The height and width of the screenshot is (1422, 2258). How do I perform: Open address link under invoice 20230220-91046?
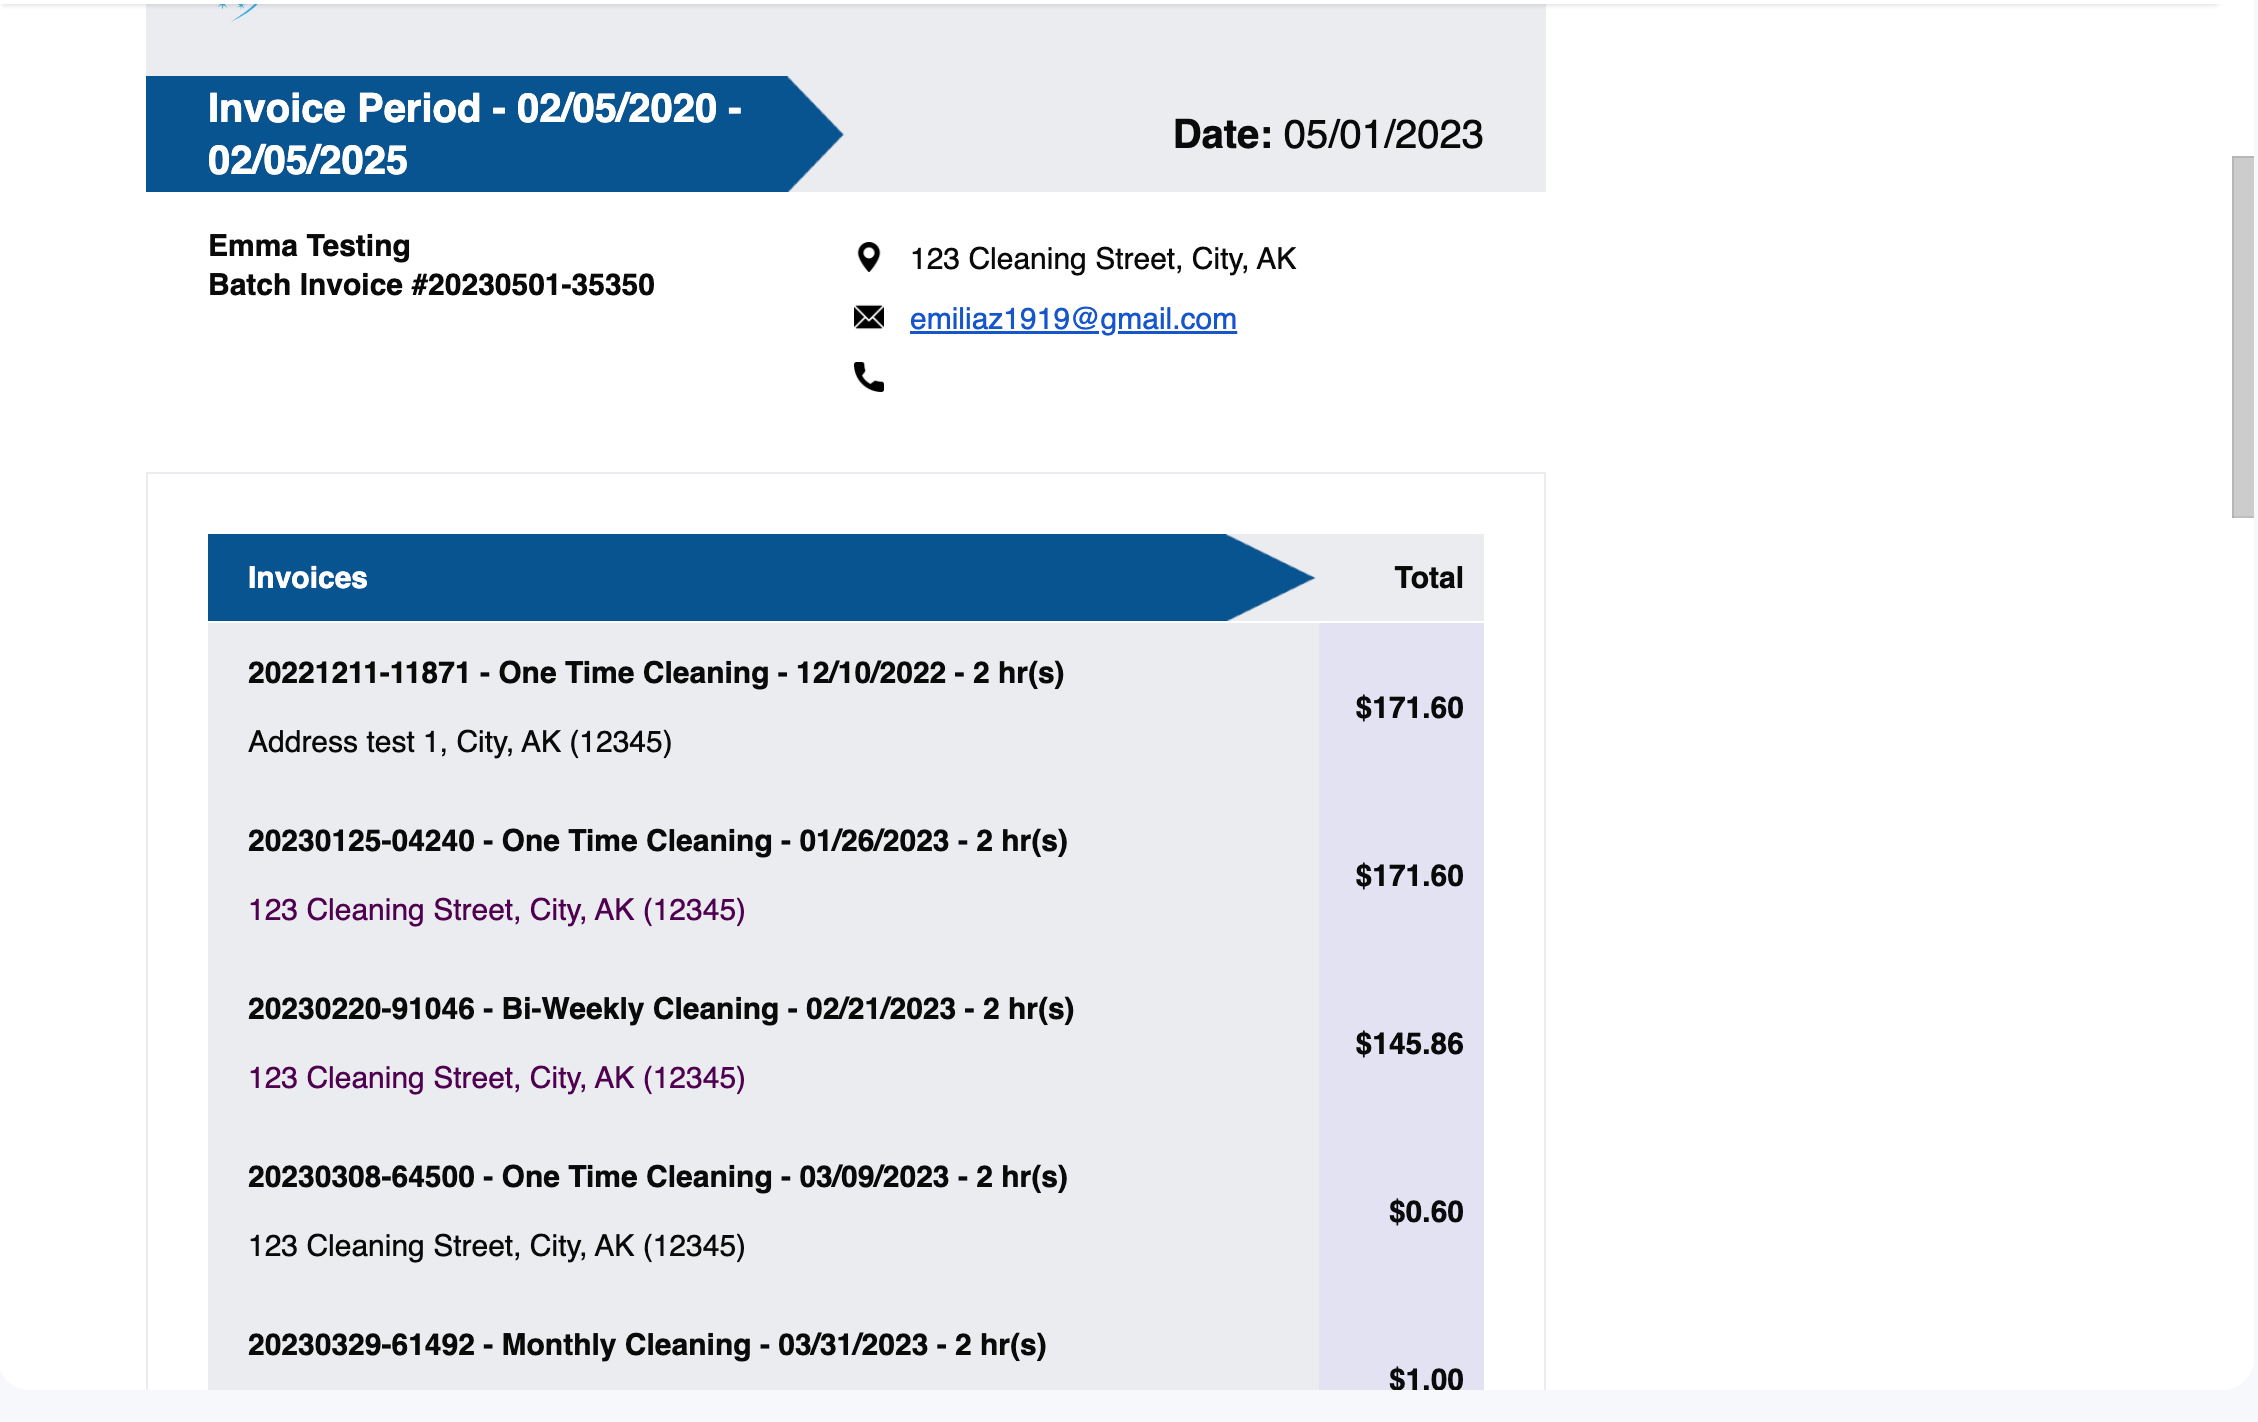pos(496,1078)
